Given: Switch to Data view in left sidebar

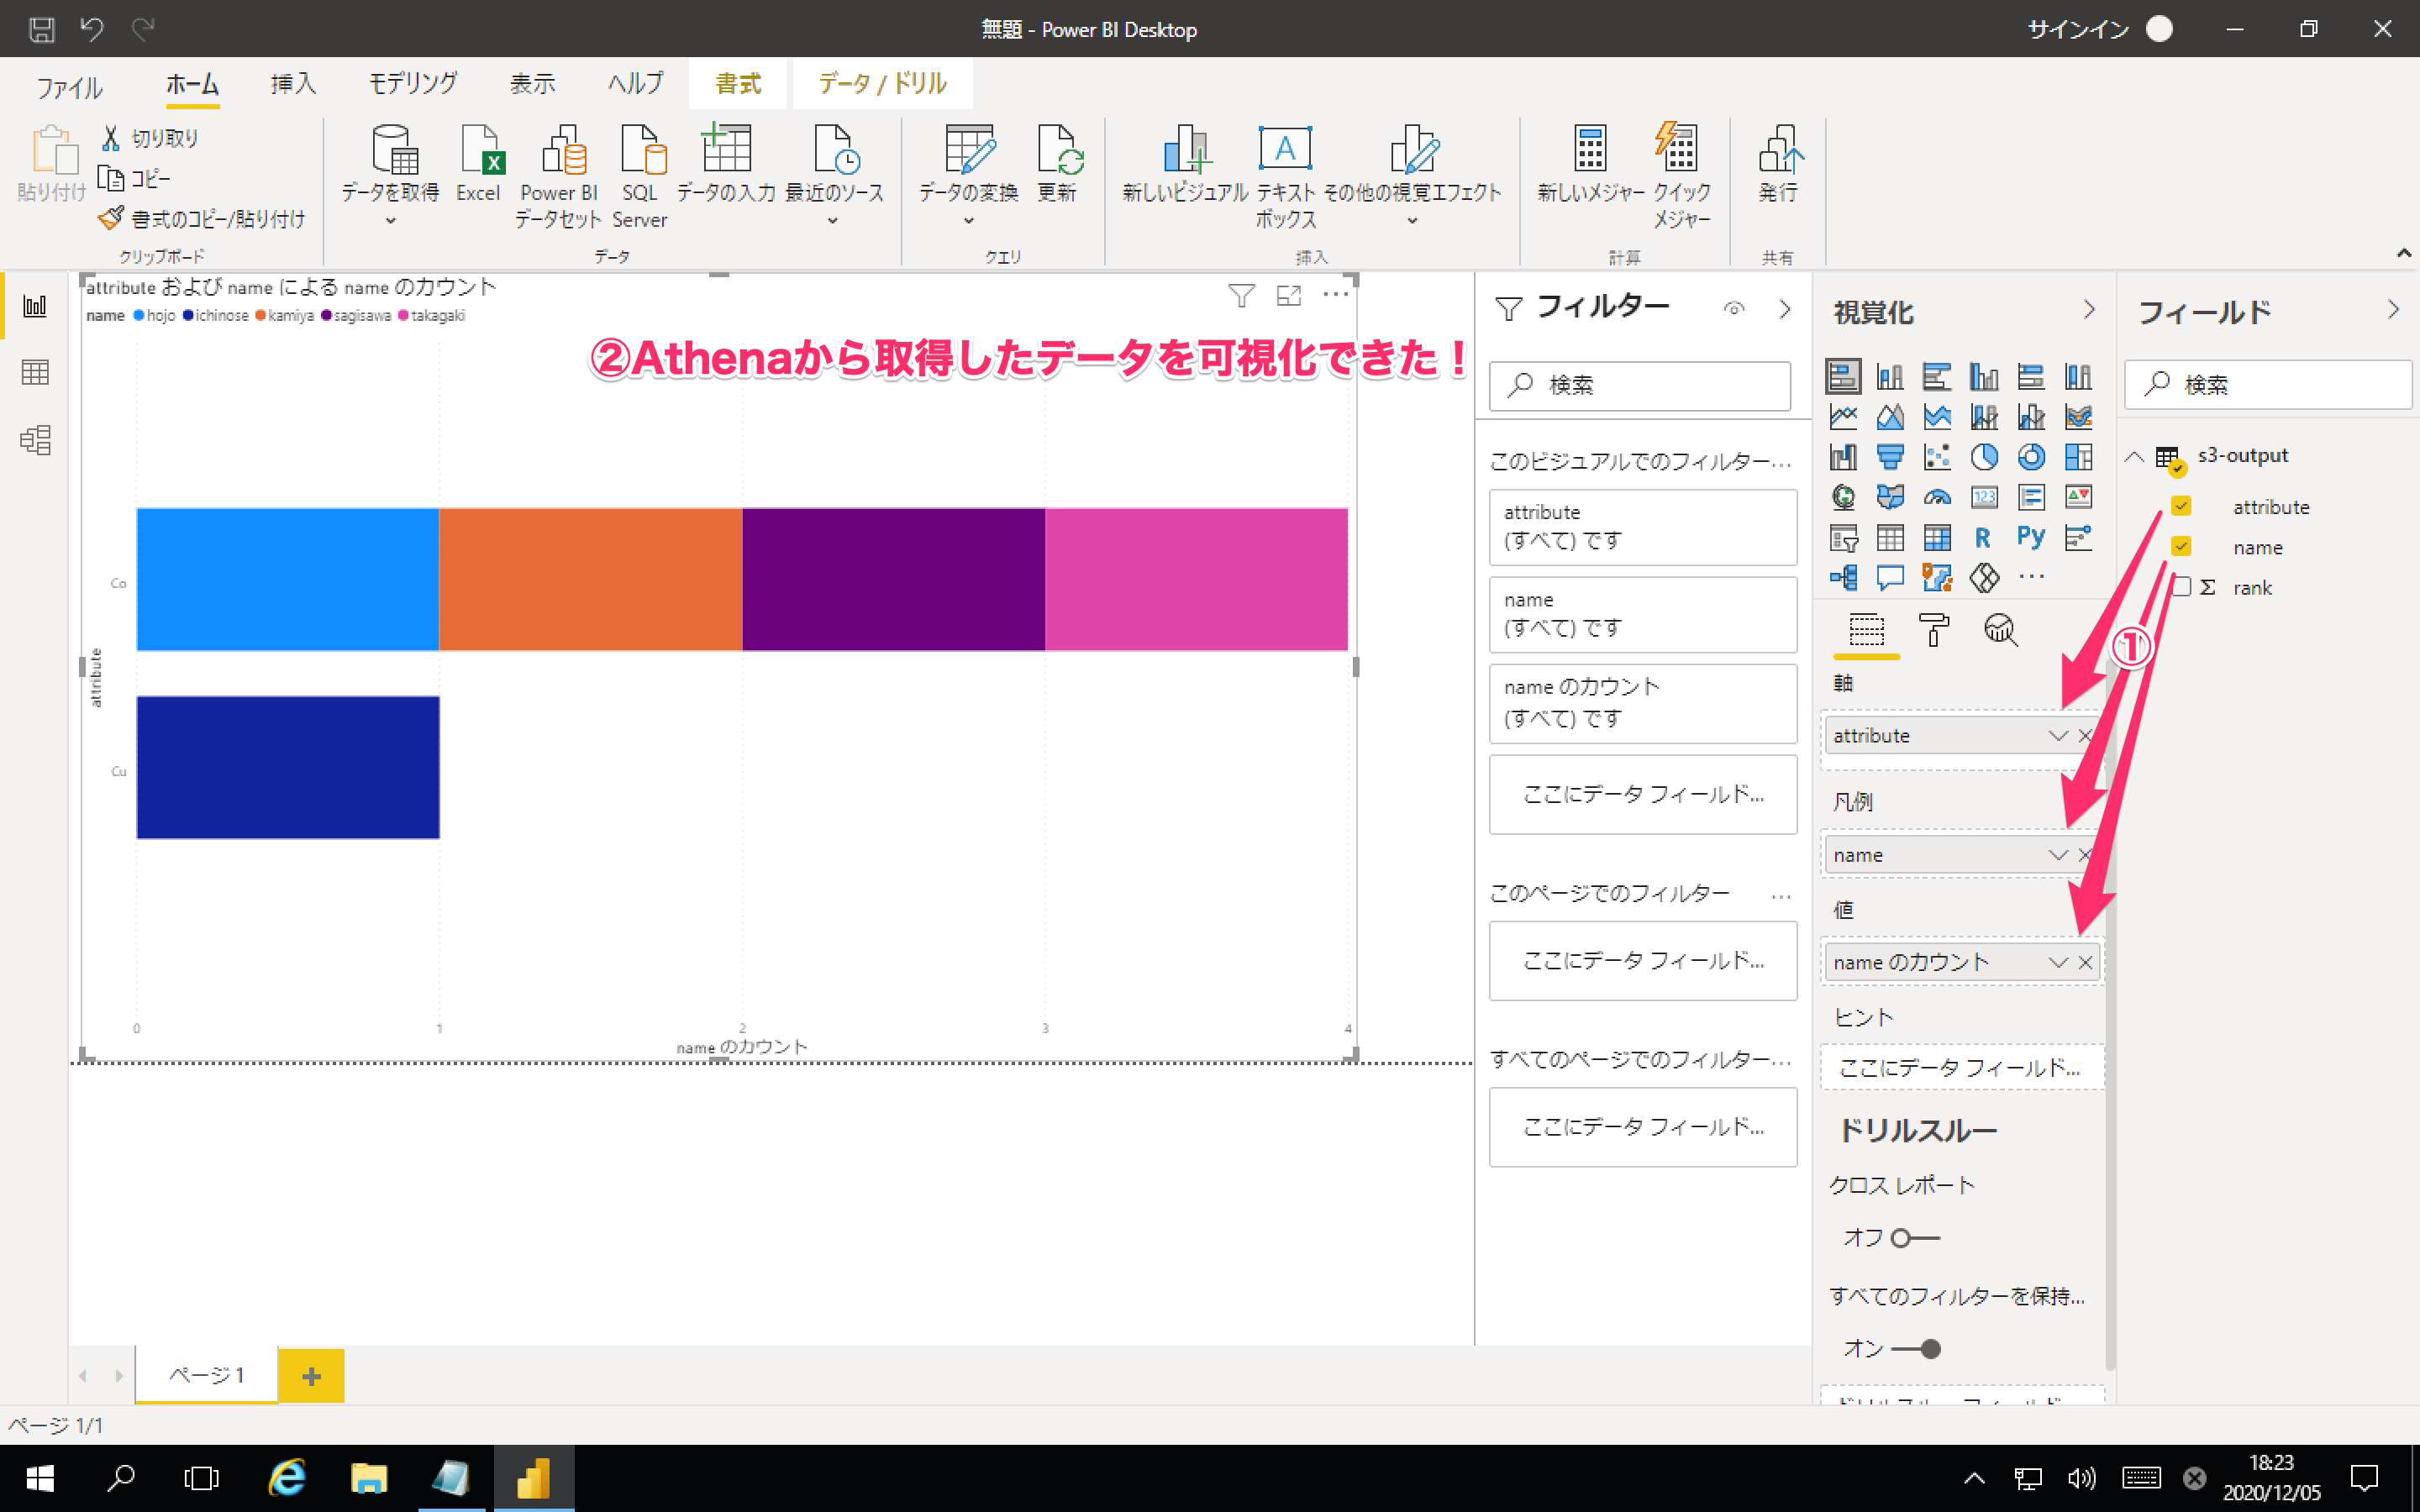Looking at the screenshot, I should coord(35,373).
